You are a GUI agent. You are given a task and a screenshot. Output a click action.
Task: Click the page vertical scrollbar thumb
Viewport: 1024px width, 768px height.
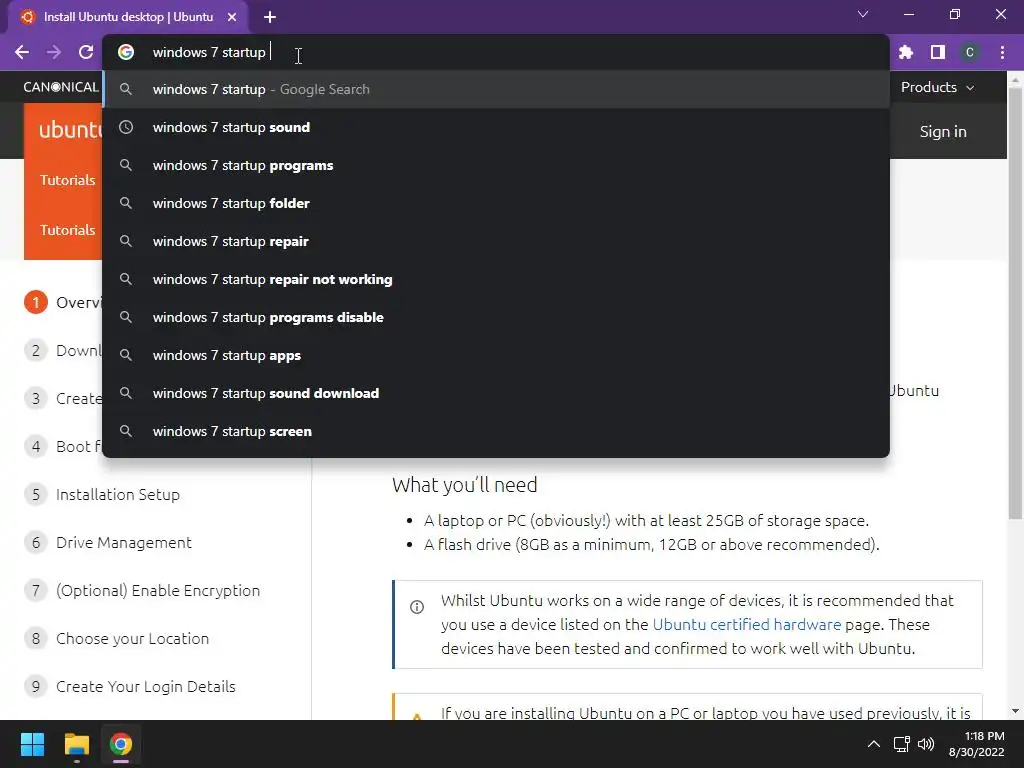coord(1015,303)
